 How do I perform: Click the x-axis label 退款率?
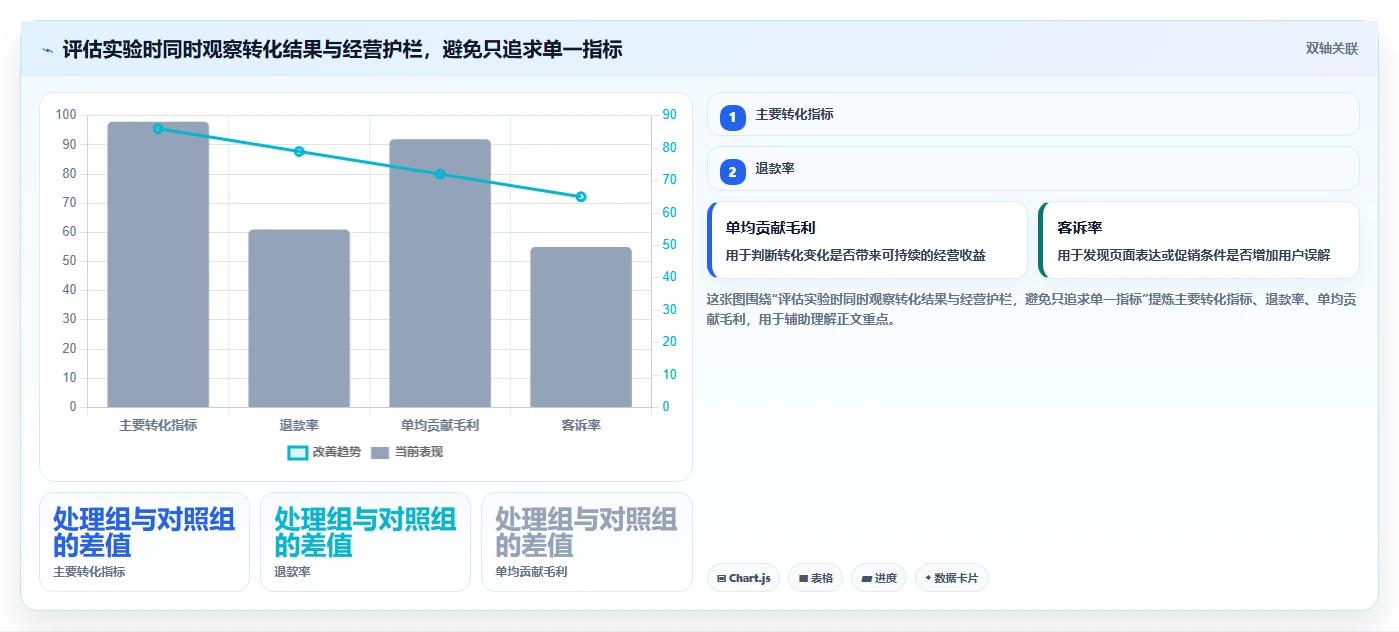299,425
